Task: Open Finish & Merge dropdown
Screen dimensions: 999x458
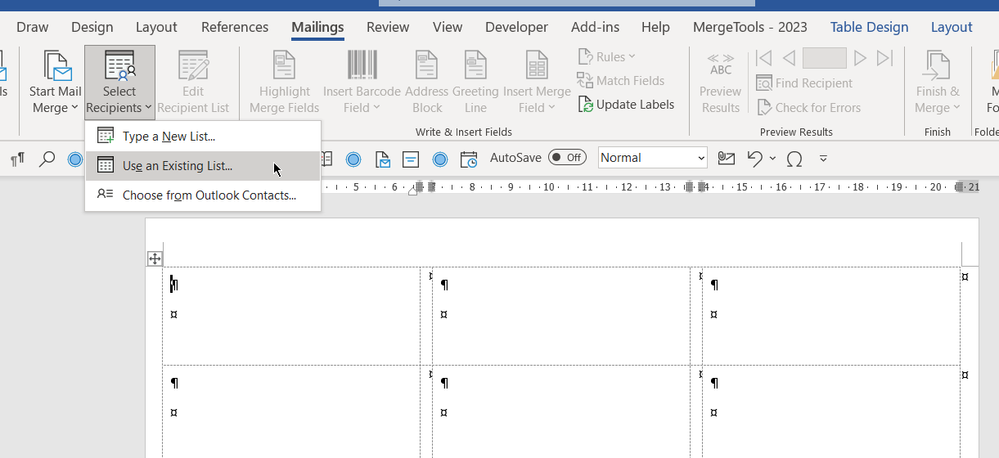Action: [x=937, y=83]
